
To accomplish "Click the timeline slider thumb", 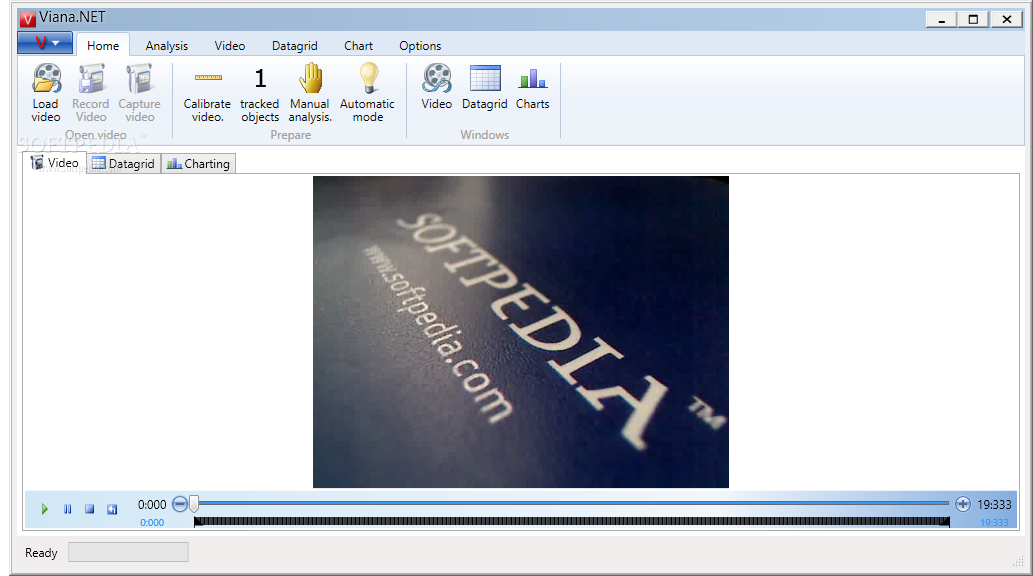I will [x=194, y=504].
